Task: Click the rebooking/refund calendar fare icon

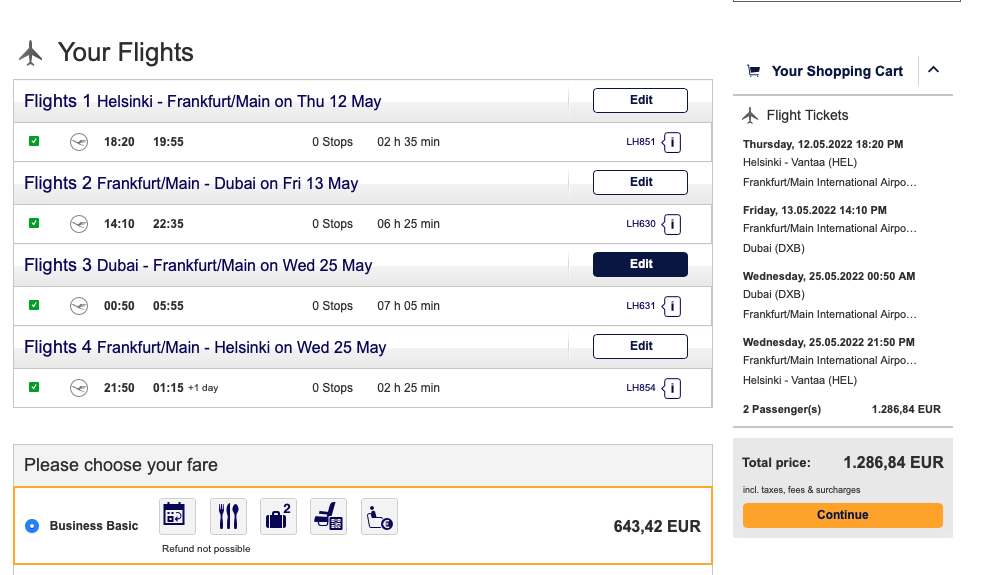Action: point(177,516)
